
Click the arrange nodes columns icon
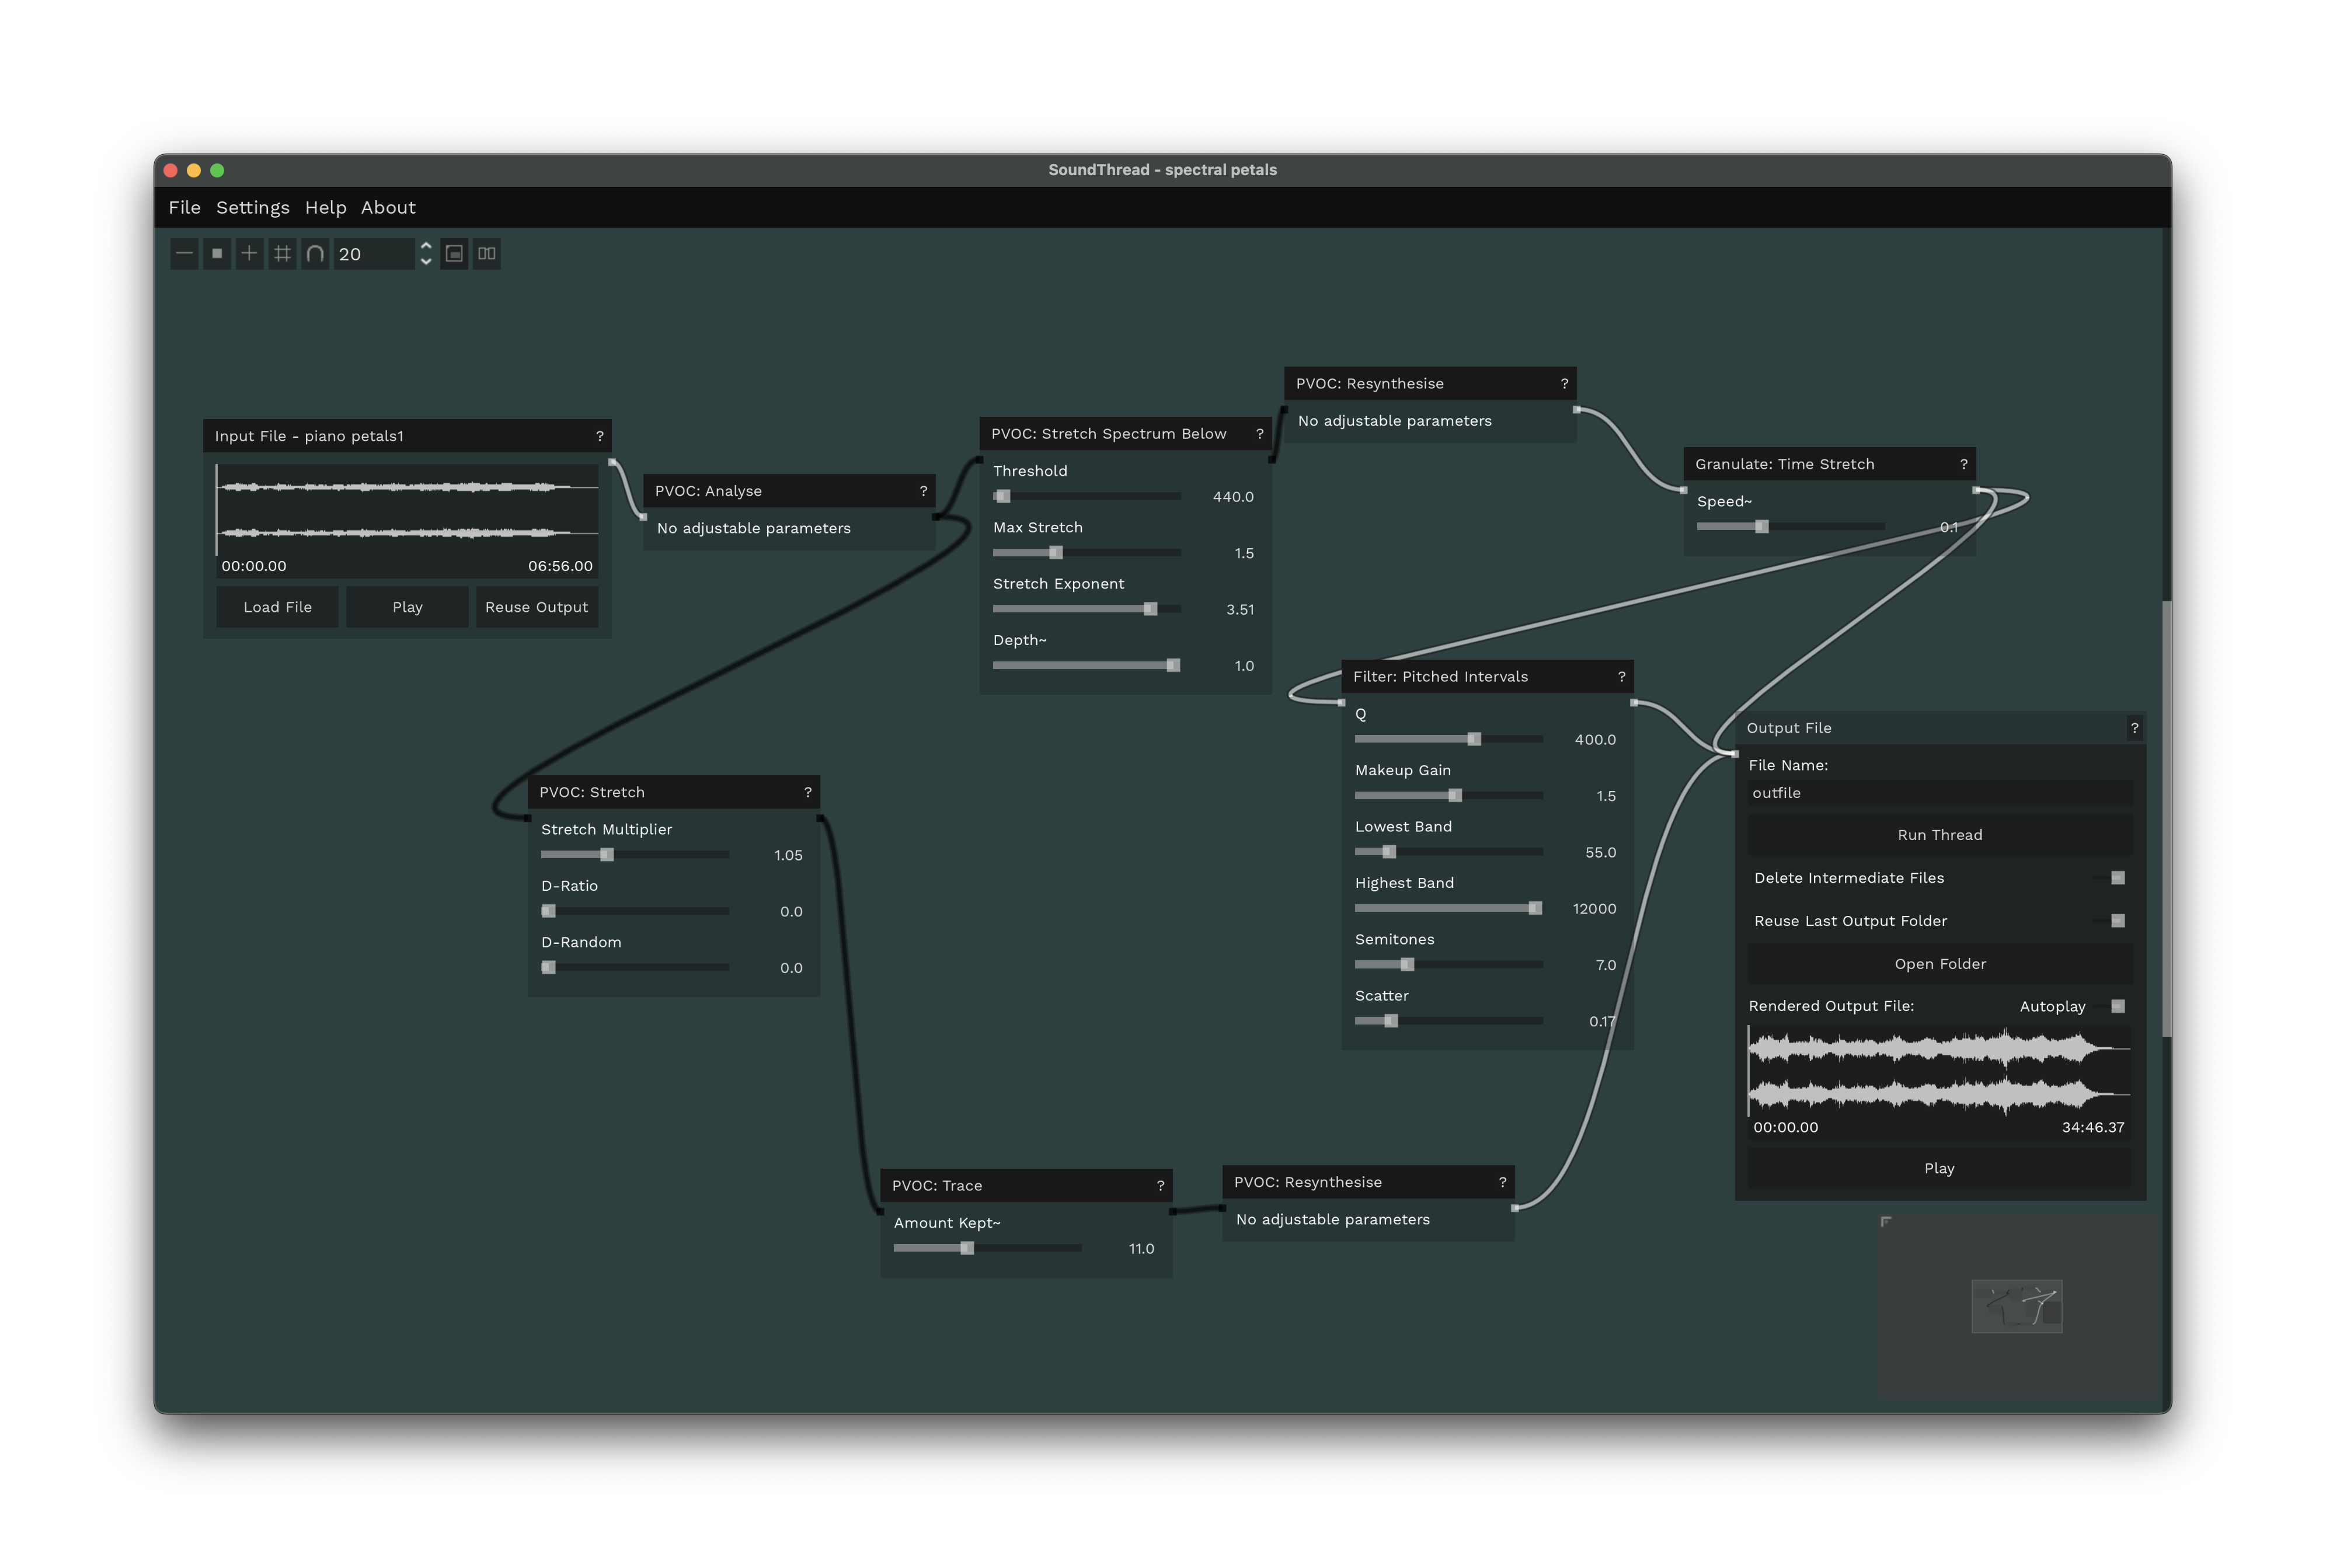pyautogui.click(x=487, y=253)
